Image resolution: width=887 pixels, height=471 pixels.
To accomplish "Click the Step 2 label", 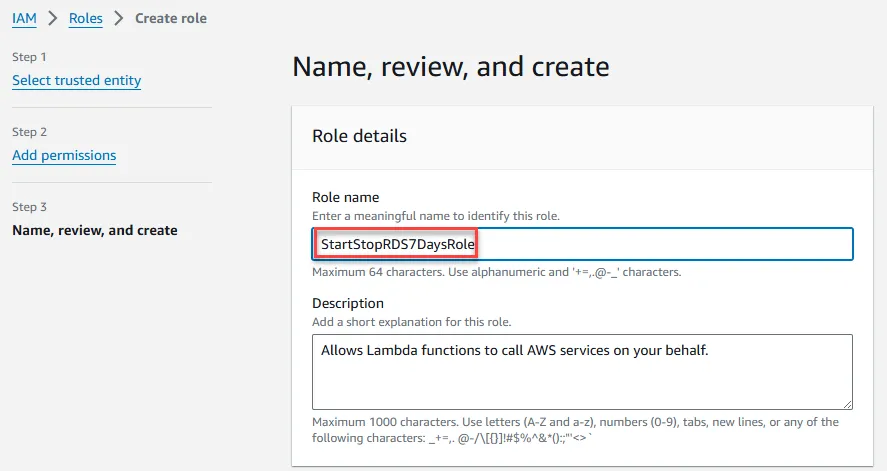I will (x=29, y=132).
